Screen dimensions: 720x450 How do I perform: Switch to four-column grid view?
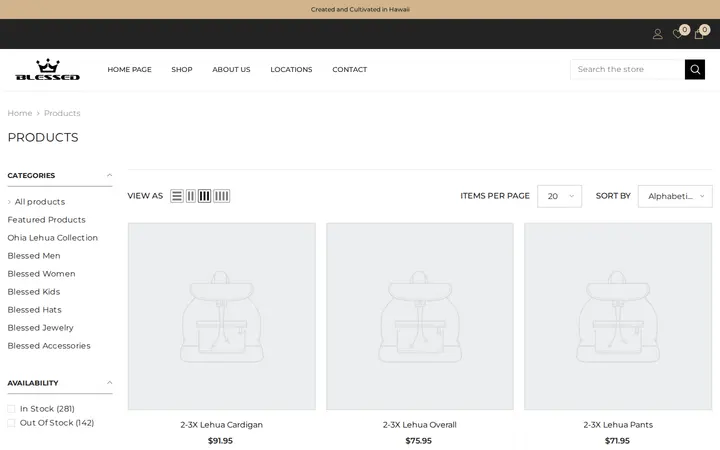pyautogui.click(x=221, y=196)
